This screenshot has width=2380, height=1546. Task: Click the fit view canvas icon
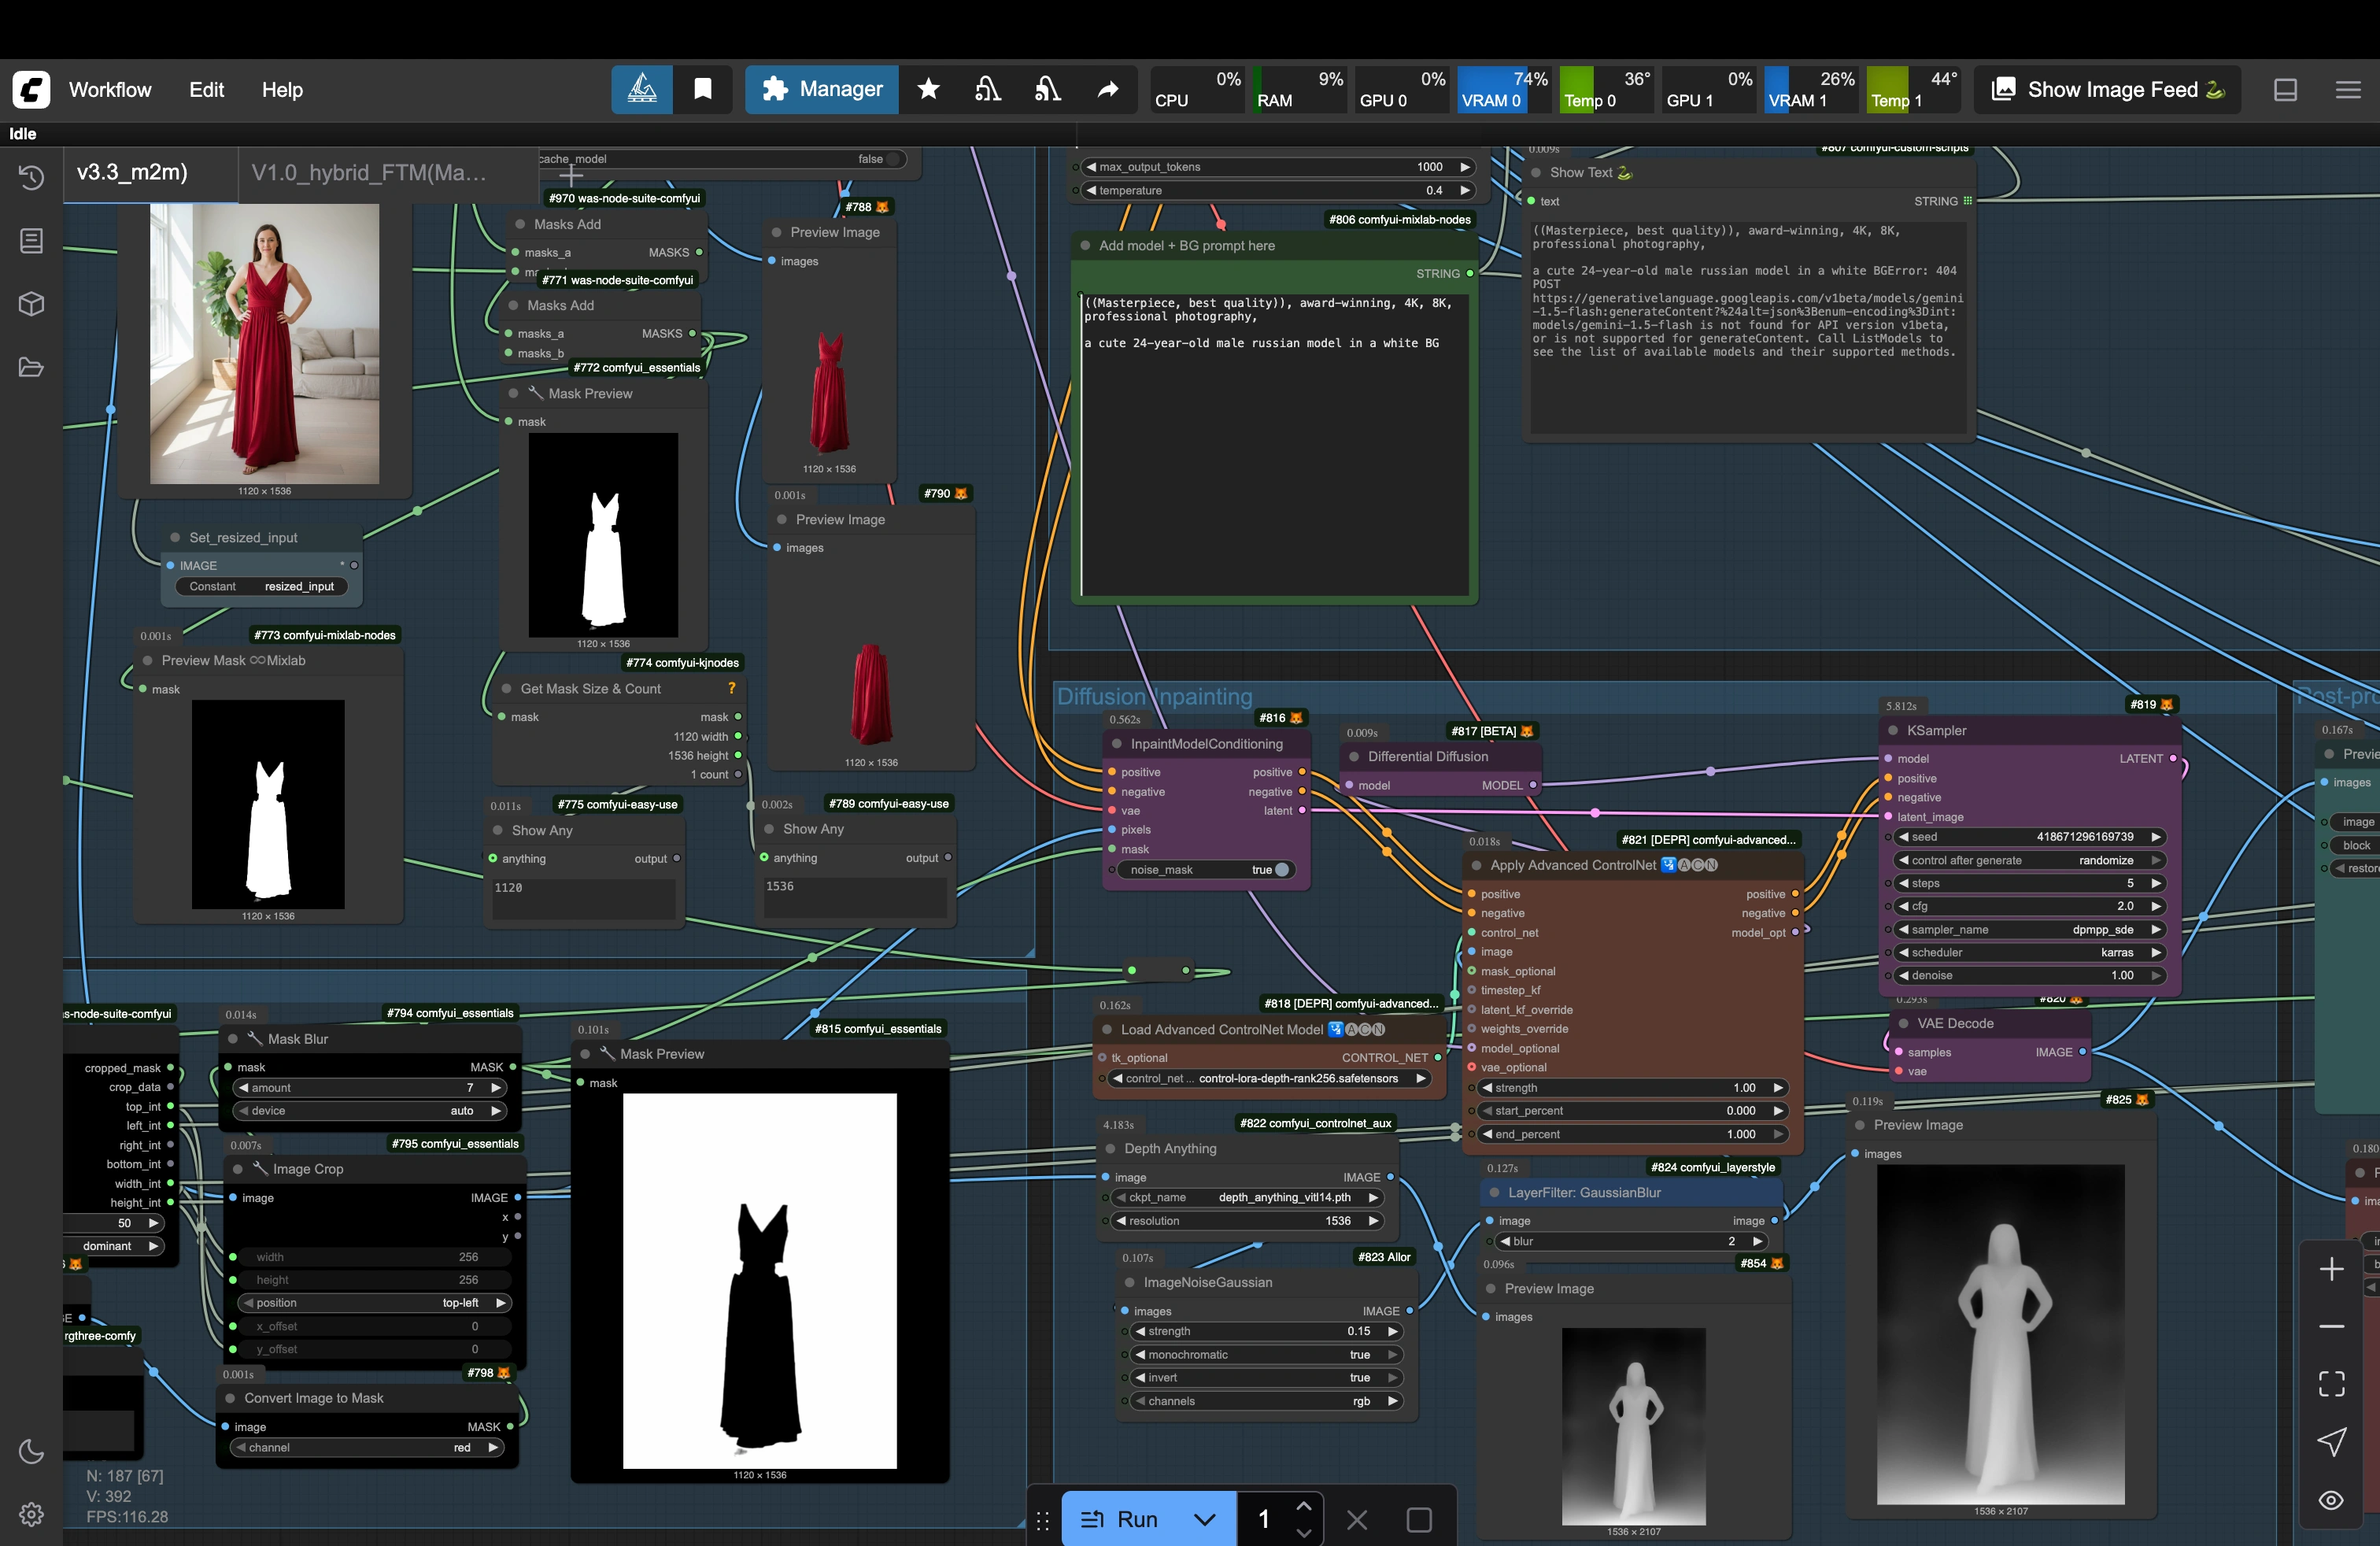tap(2331, 1384)
